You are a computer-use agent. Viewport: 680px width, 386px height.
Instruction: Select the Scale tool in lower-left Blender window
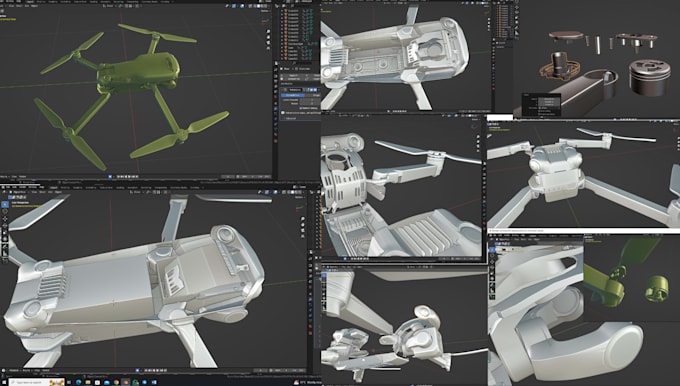(x=5, y=232)
